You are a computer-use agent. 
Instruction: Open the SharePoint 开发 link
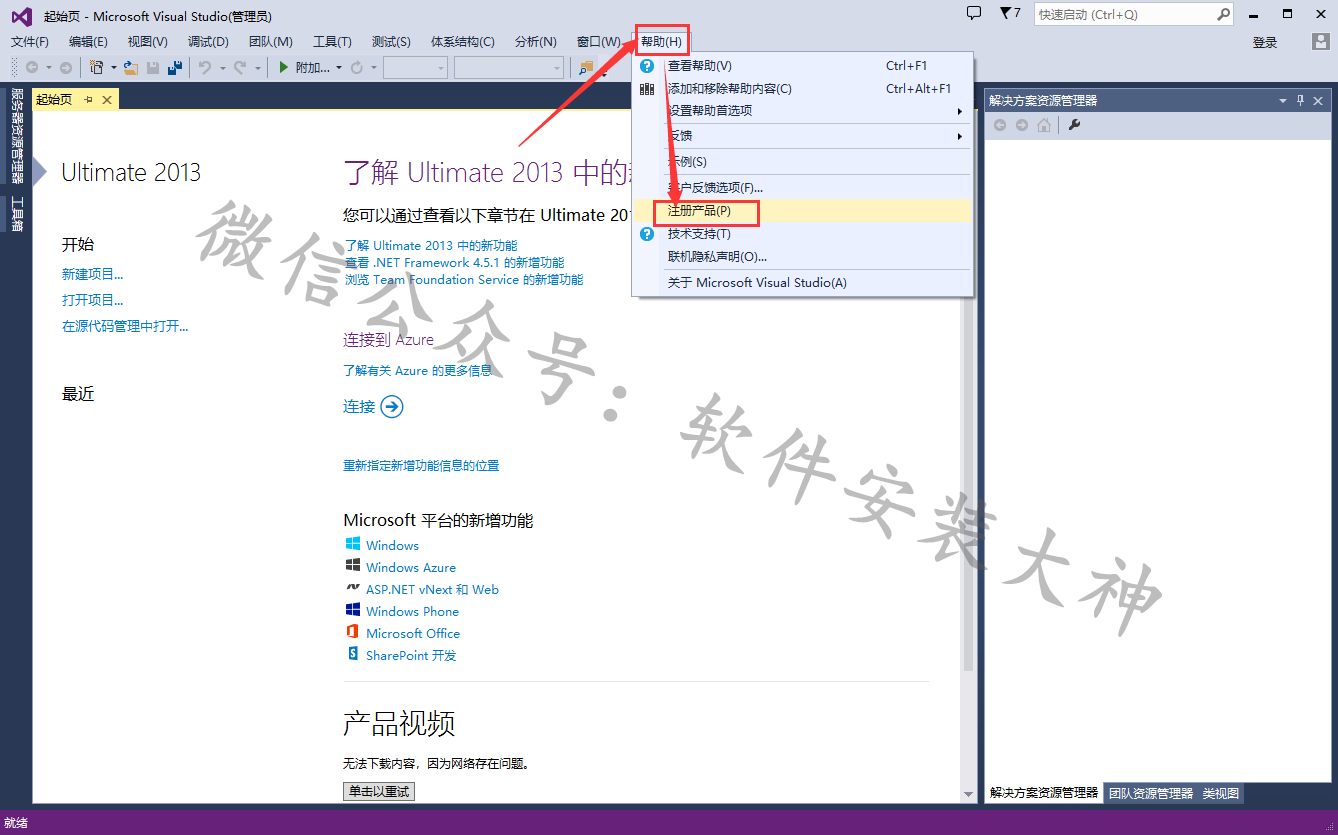411,656
